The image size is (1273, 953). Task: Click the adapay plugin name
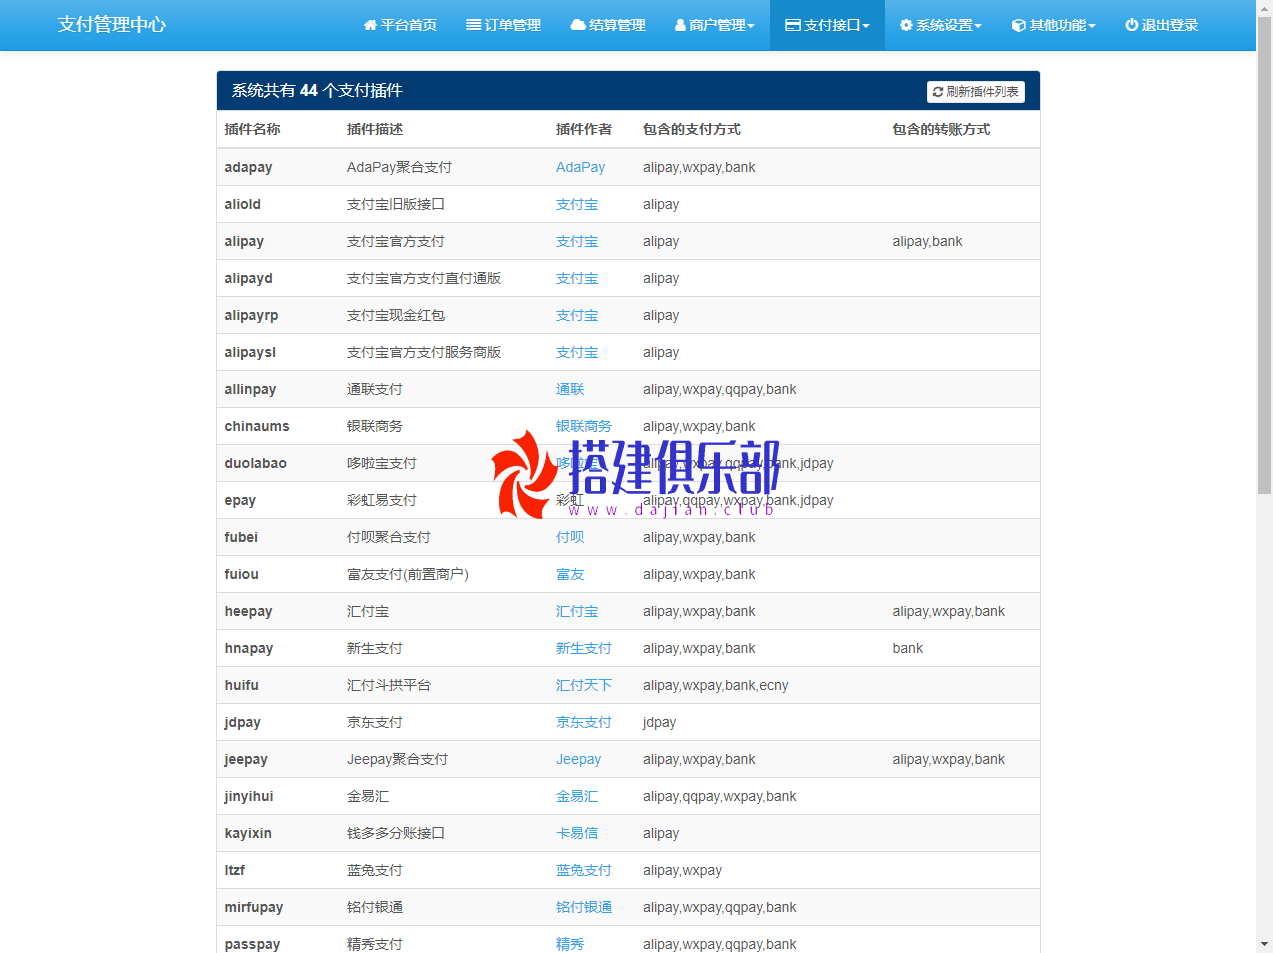pyautogui.click(x=248, y=167)
